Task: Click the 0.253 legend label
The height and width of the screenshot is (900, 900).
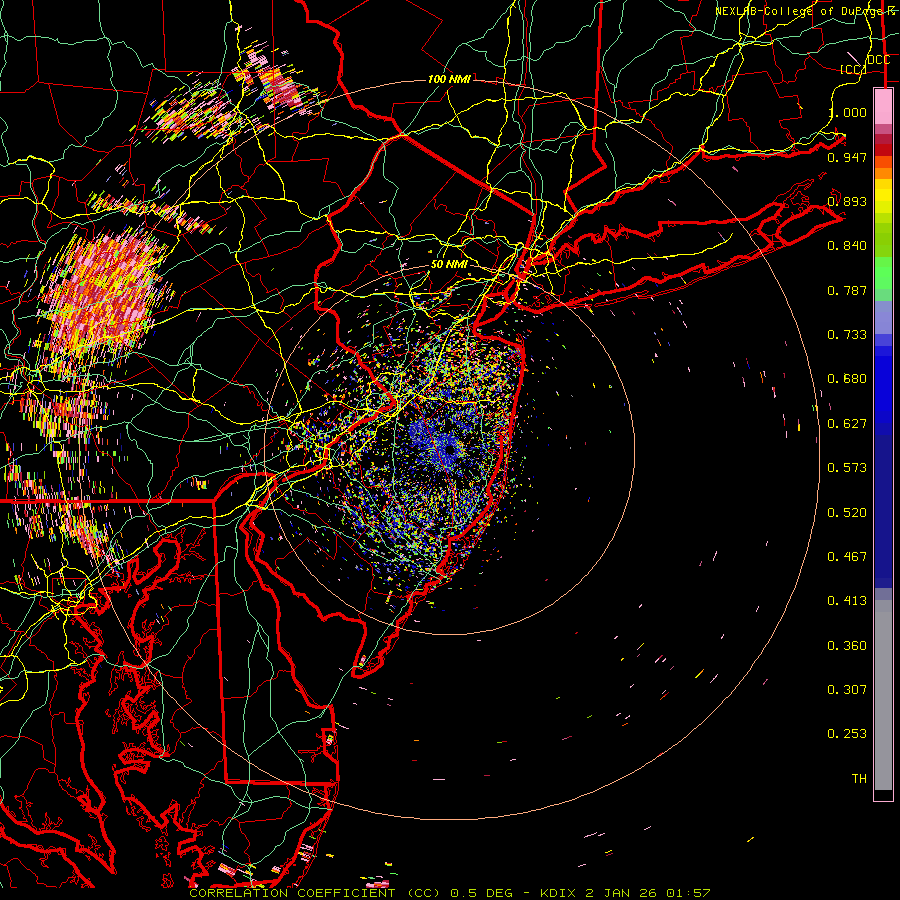Action: (847, 734)
